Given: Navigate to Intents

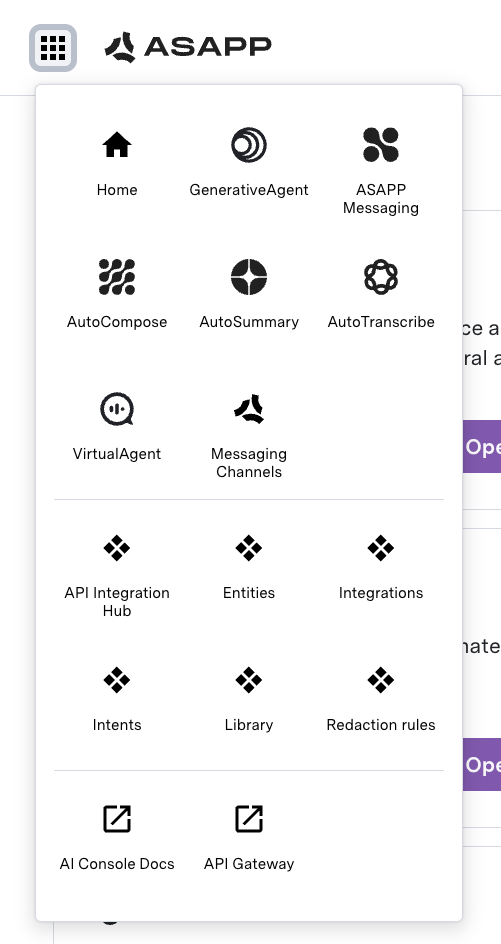Looking at the screenshot, I should click(117, 700).
